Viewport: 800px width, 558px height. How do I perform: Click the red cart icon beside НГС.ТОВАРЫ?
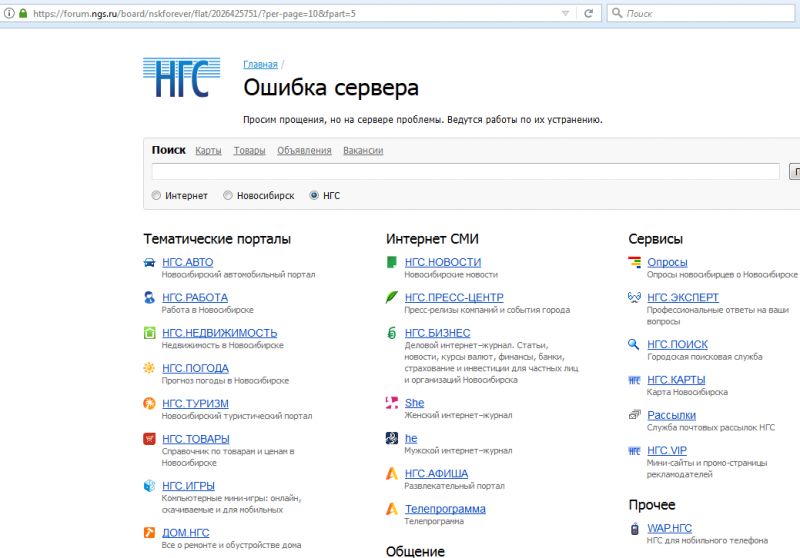click(149, 439)
